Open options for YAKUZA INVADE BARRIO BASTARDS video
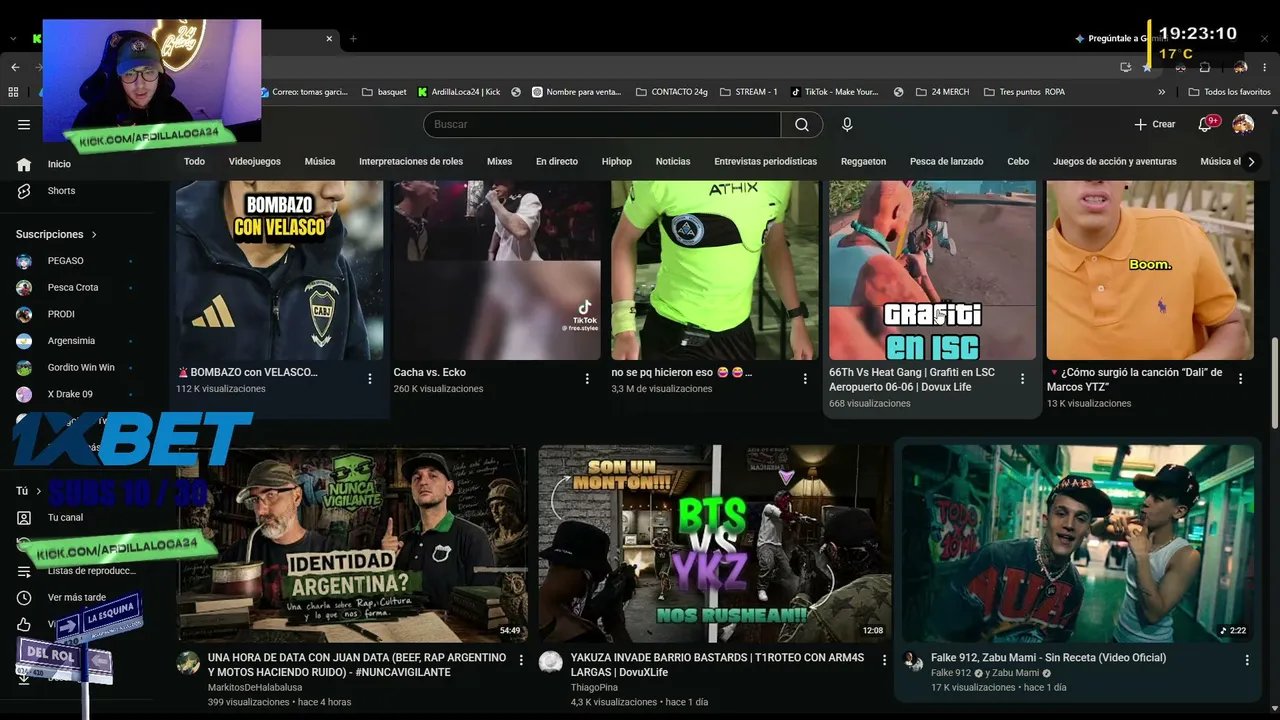Viewport: 1280px width, 720px height. click(x=884, y=660)
